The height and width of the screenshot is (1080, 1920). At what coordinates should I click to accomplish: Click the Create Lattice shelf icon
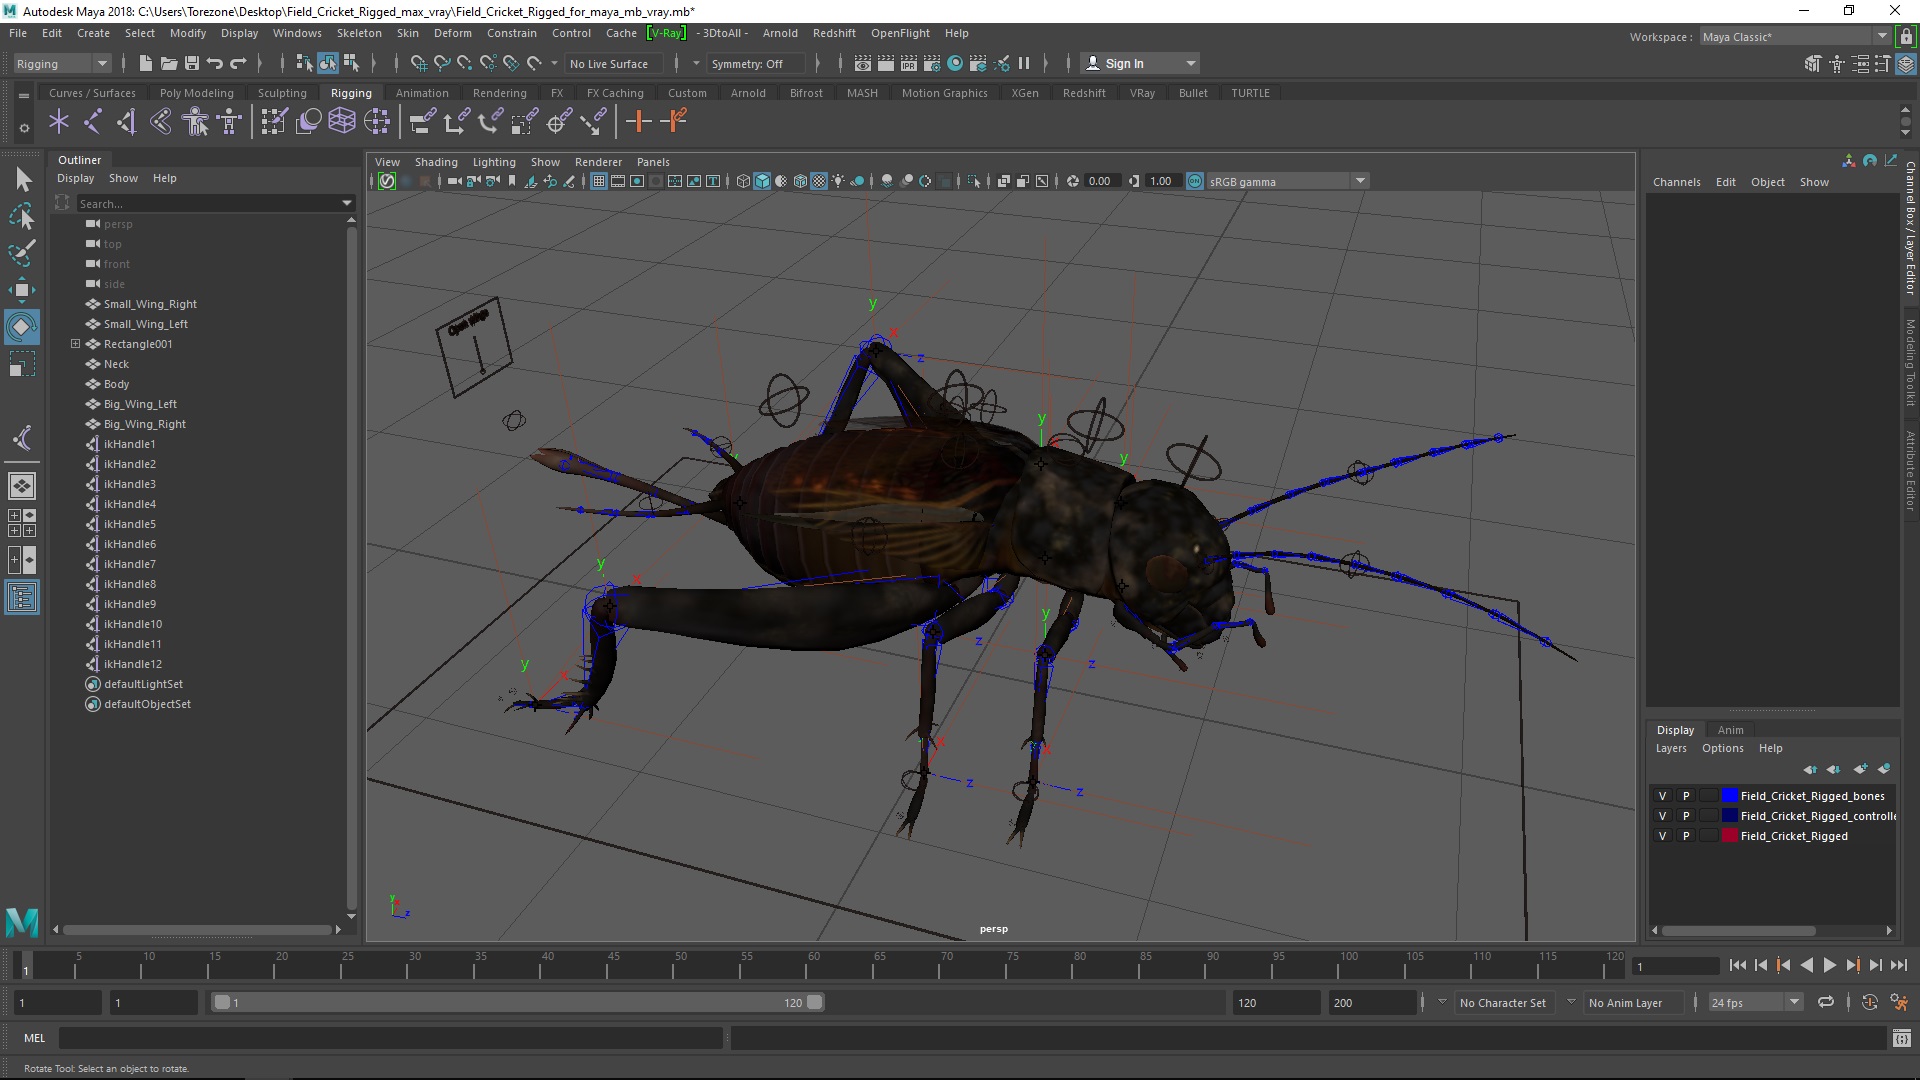342,122
